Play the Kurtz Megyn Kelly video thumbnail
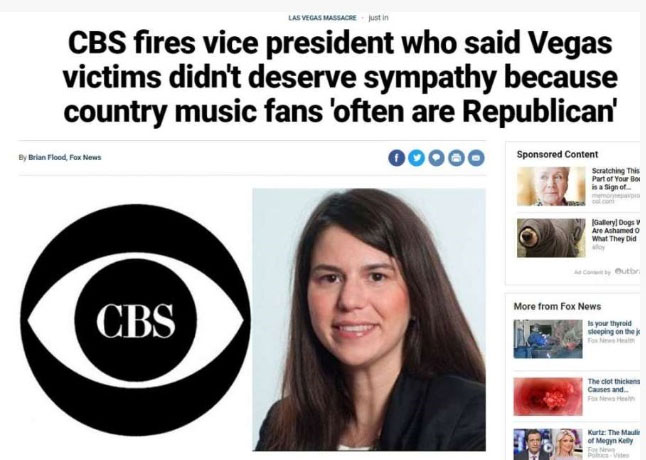Viewport: 646px width, 460px height. point(548,444)
